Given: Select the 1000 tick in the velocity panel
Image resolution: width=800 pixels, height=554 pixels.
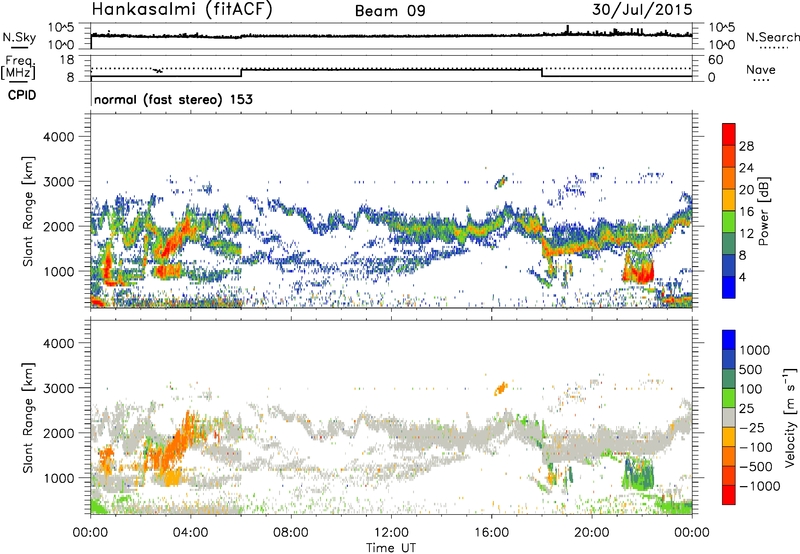Looking at the screenshot, I should (59, 478).
